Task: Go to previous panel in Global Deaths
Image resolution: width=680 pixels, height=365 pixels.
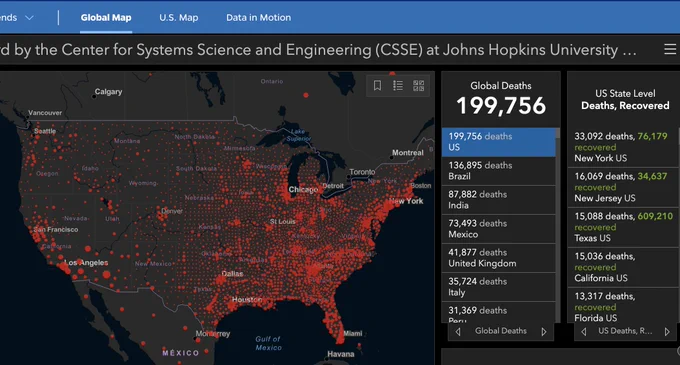Action: click(x=458, y=332)
